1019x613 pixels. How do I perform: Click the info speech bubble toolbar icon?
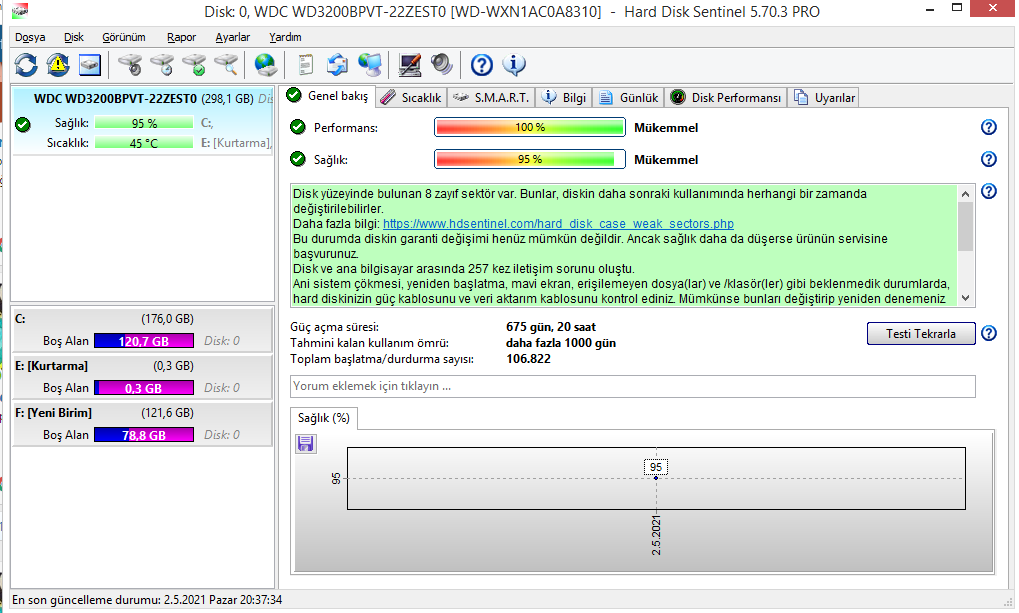pos(513,64)
